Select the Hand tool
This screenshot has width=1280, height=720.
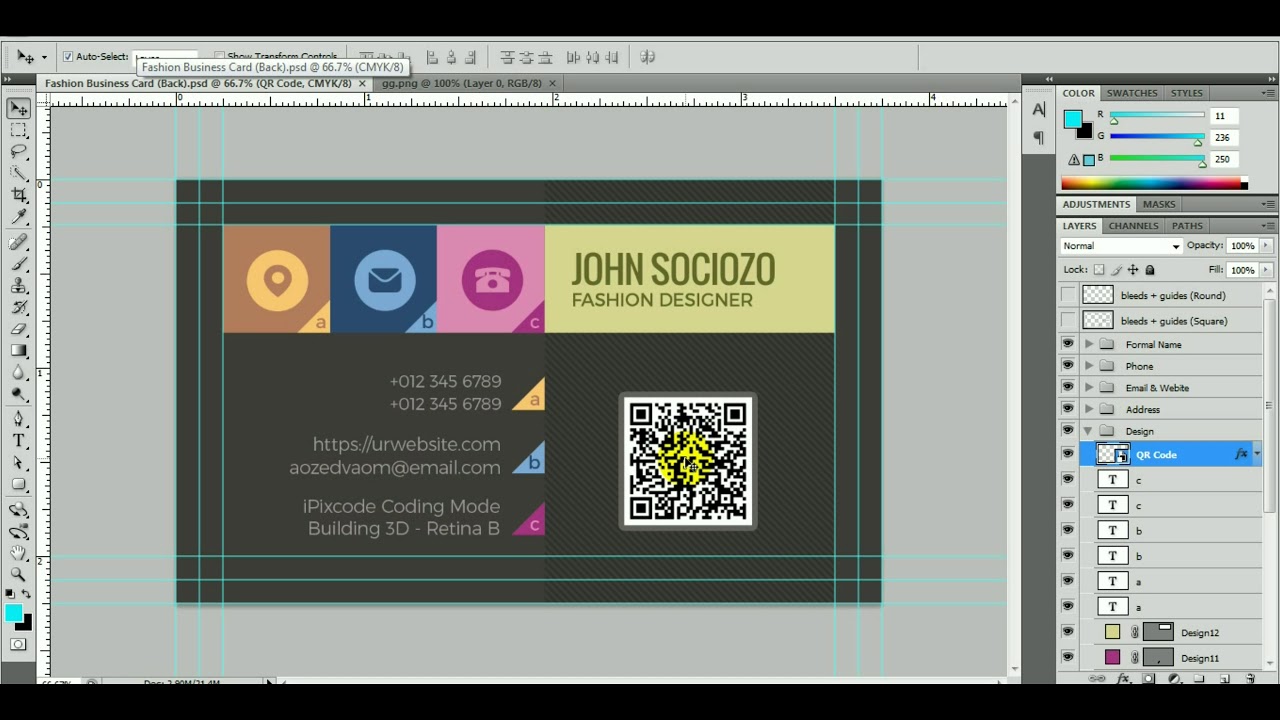pyautogui.click(x=19, y=553)
